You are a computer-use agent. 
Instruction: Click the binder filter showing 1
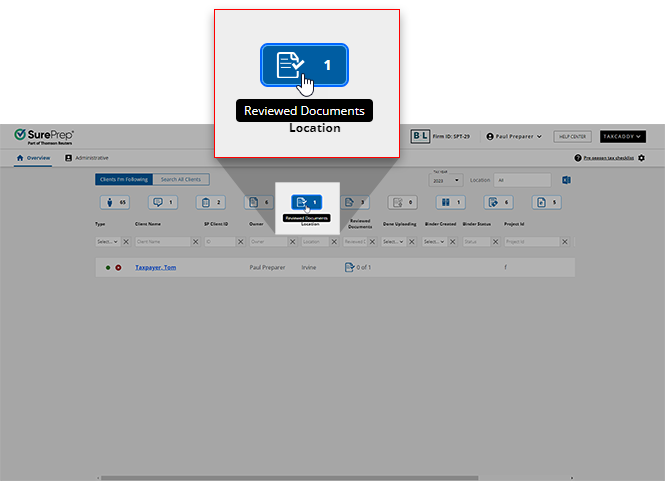[451, 202]
